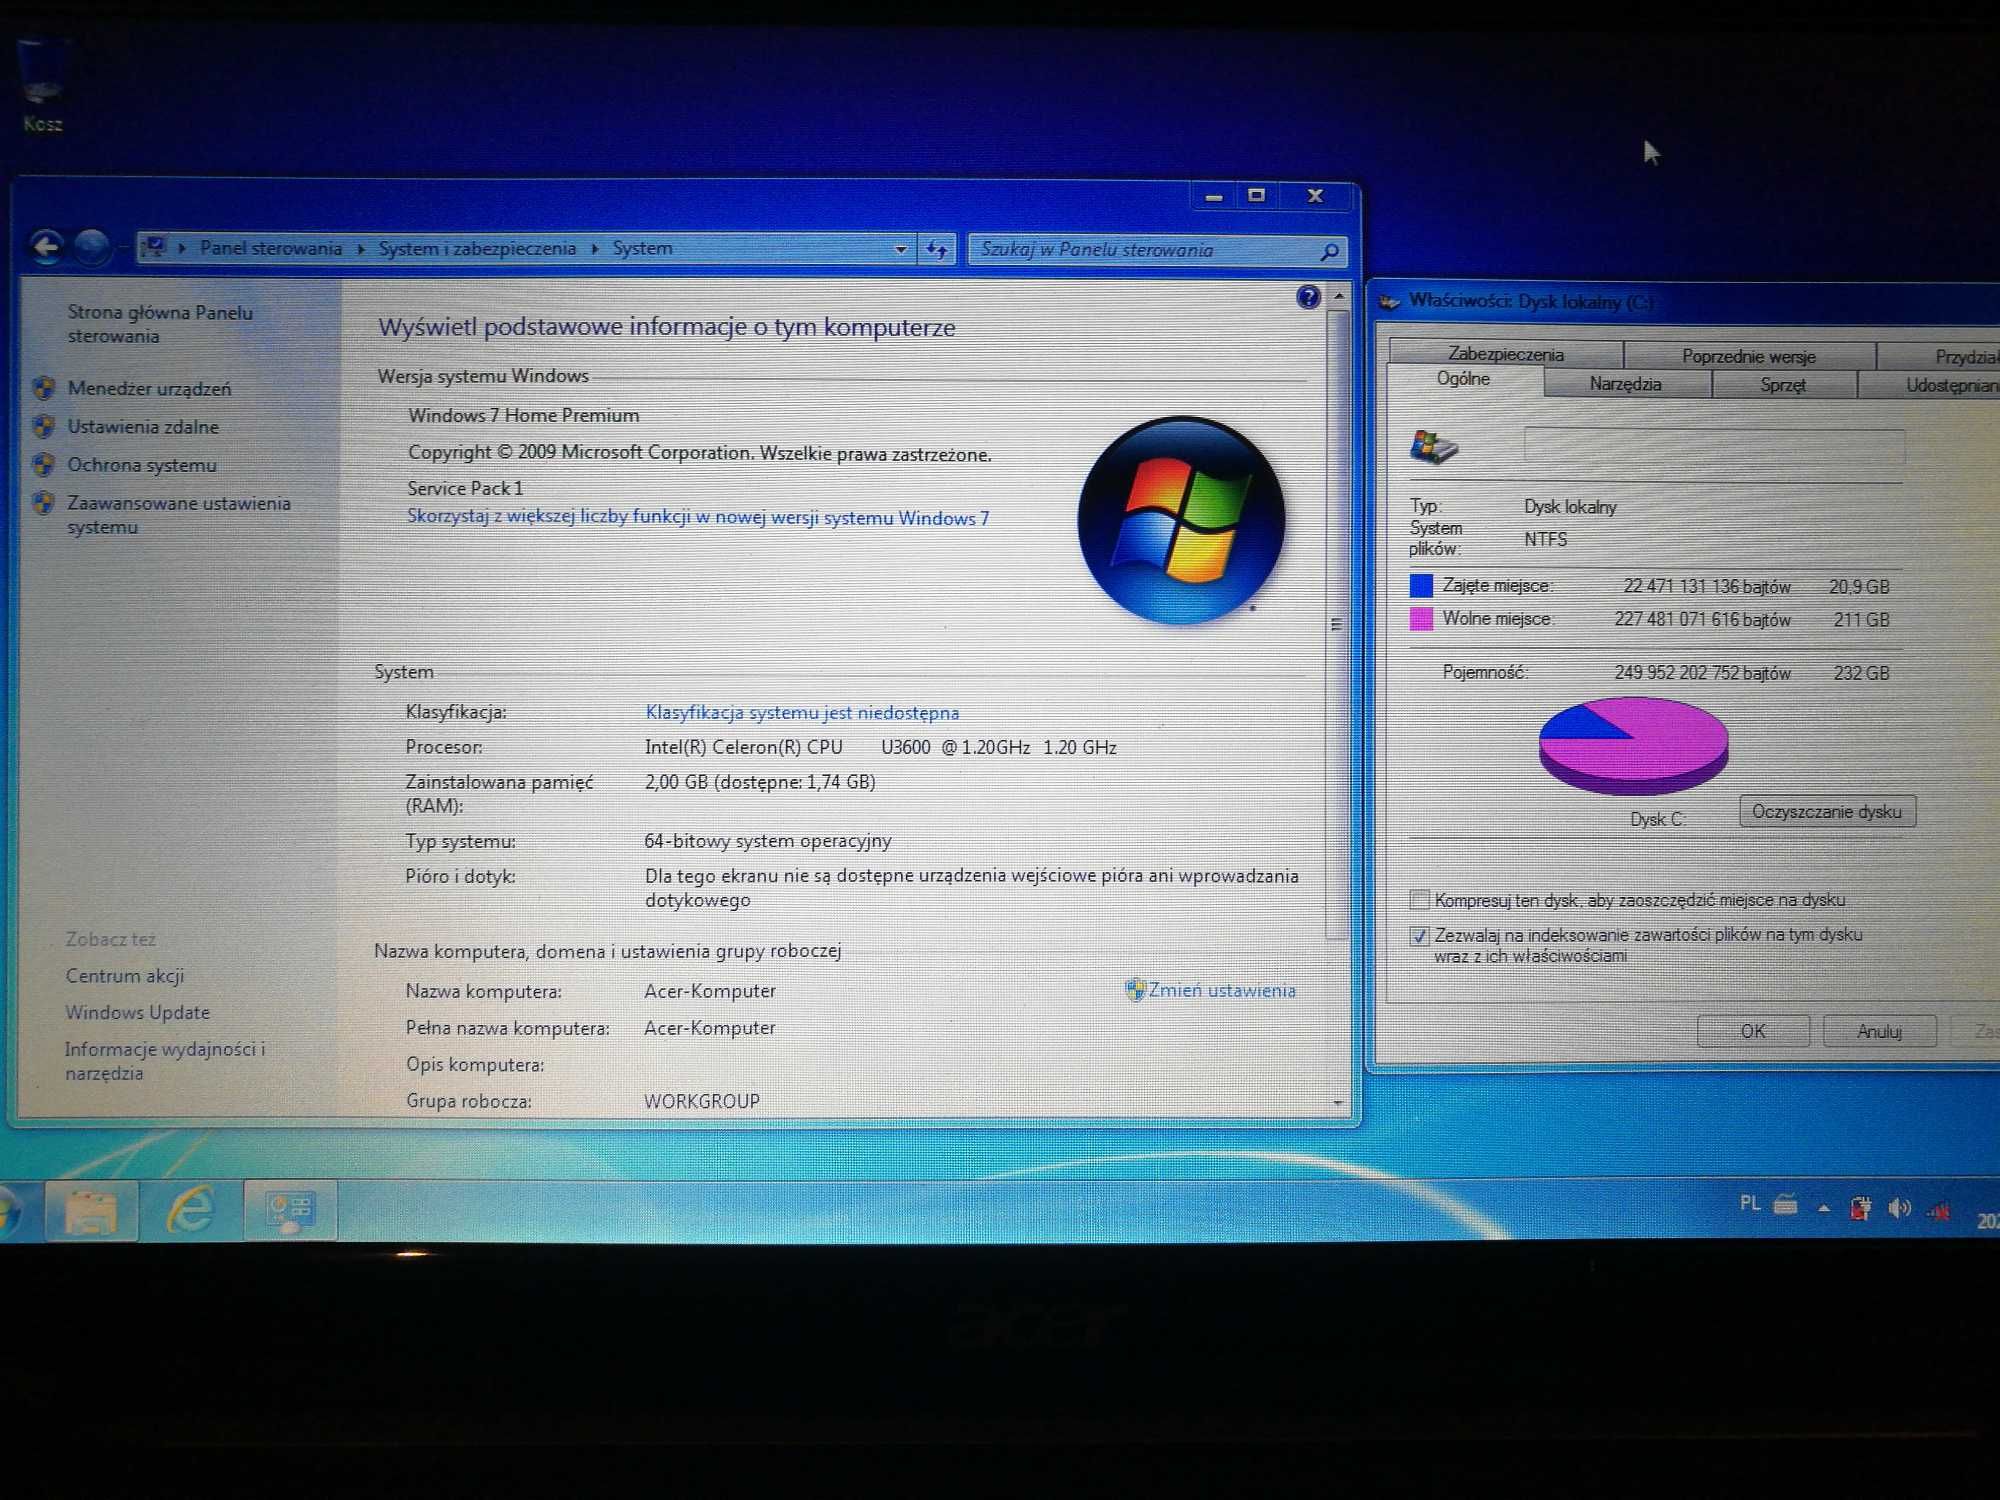Click the Szukaj w Panelu sterowania field
The height and width of the screenshot is (1500, 2000).
1157,250
